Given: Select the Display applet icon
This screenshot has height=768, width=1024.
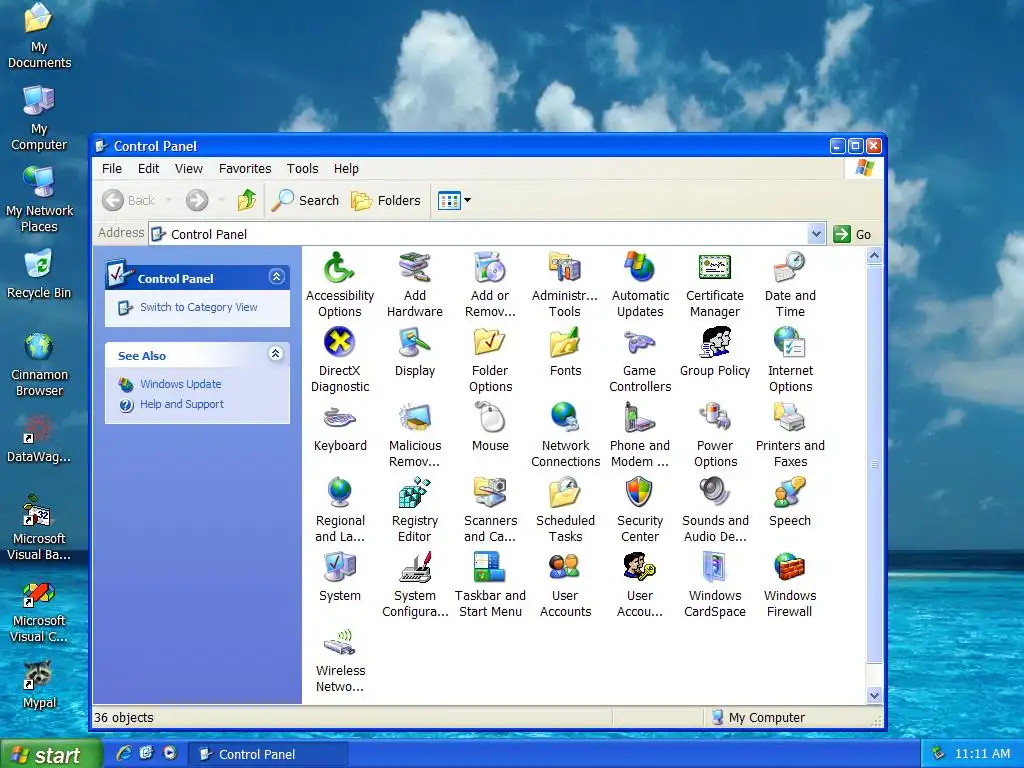Looking at the screenshot, I should point(415,342).
